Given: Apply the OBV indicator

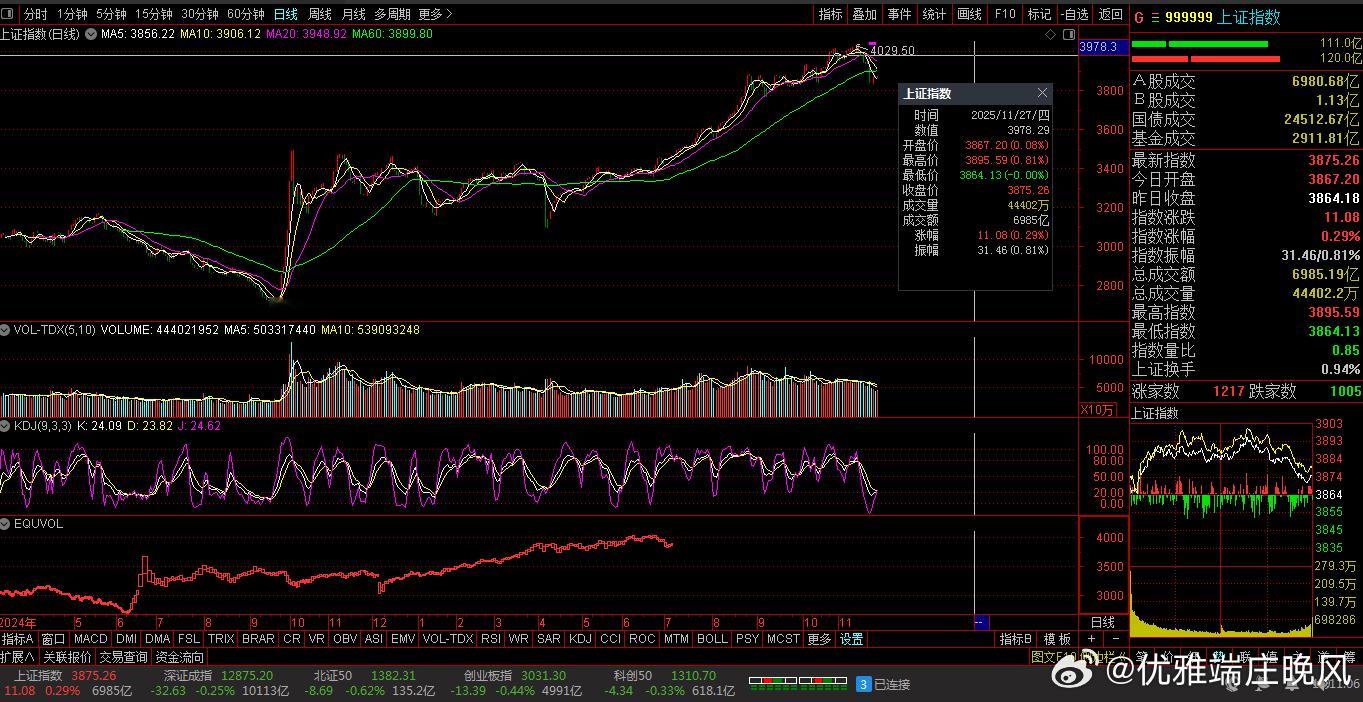Looking at the screenshot, I should coord(345,639).
